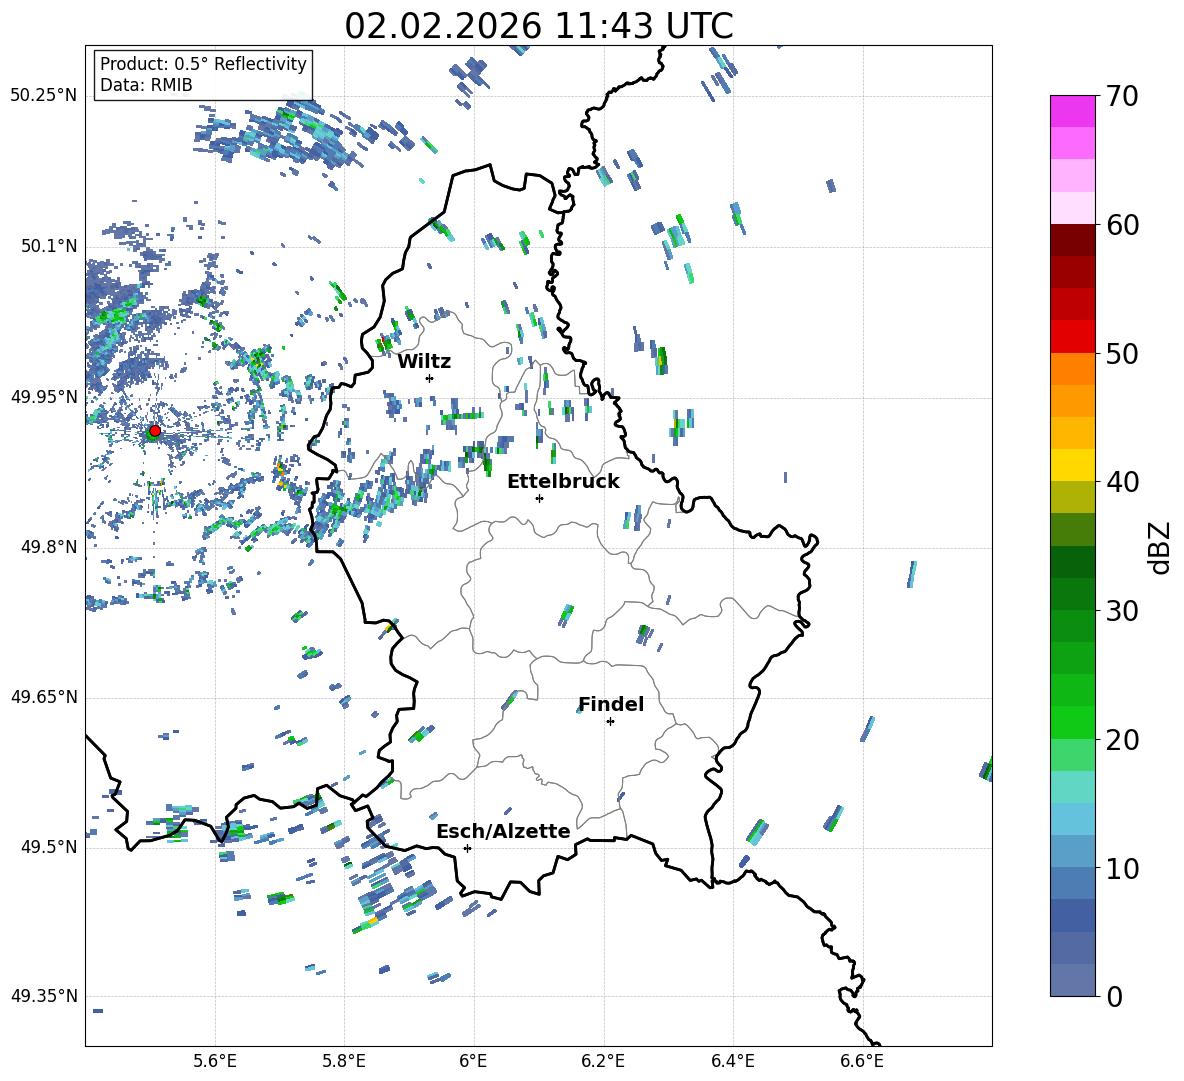
Task: Click the 20 value on colorbar
Action: 1122,739
